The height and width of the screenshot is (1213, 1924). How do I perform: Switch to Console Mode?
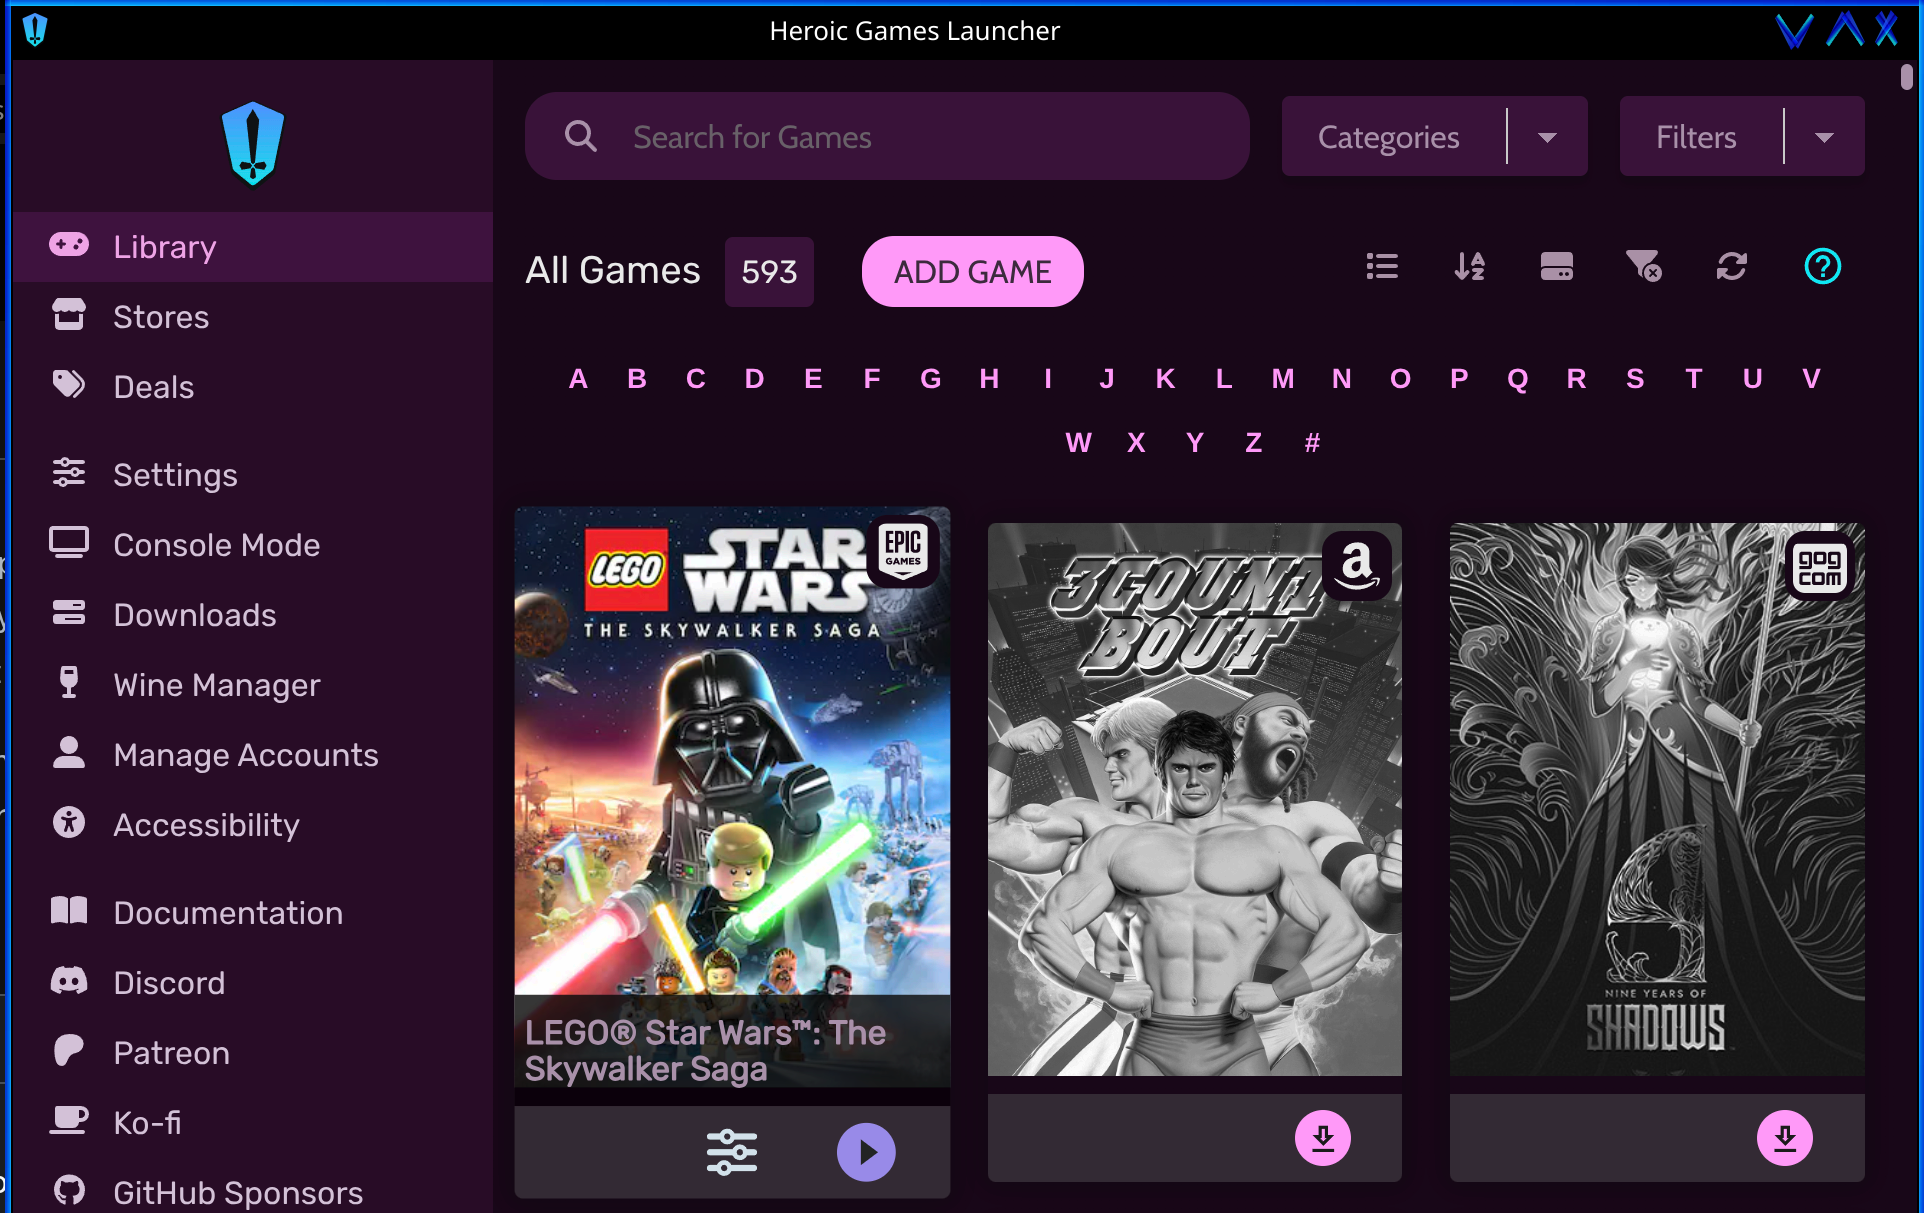coord(253,545)
